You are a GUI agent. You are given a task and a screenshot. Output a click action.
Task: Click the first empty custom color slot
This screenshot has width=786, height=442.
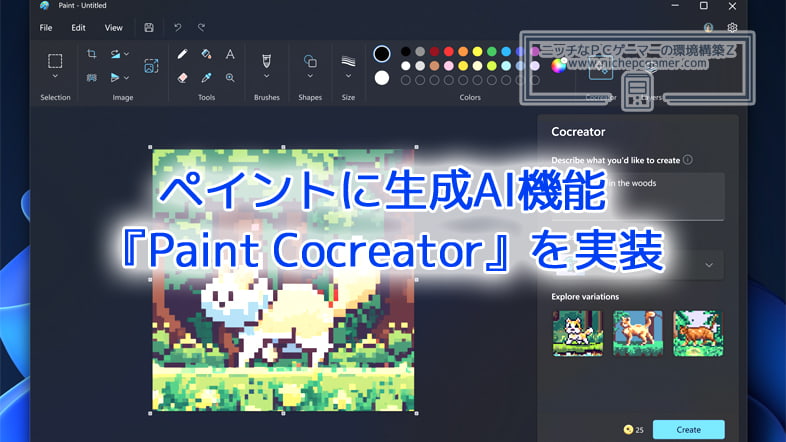point(406,80)
